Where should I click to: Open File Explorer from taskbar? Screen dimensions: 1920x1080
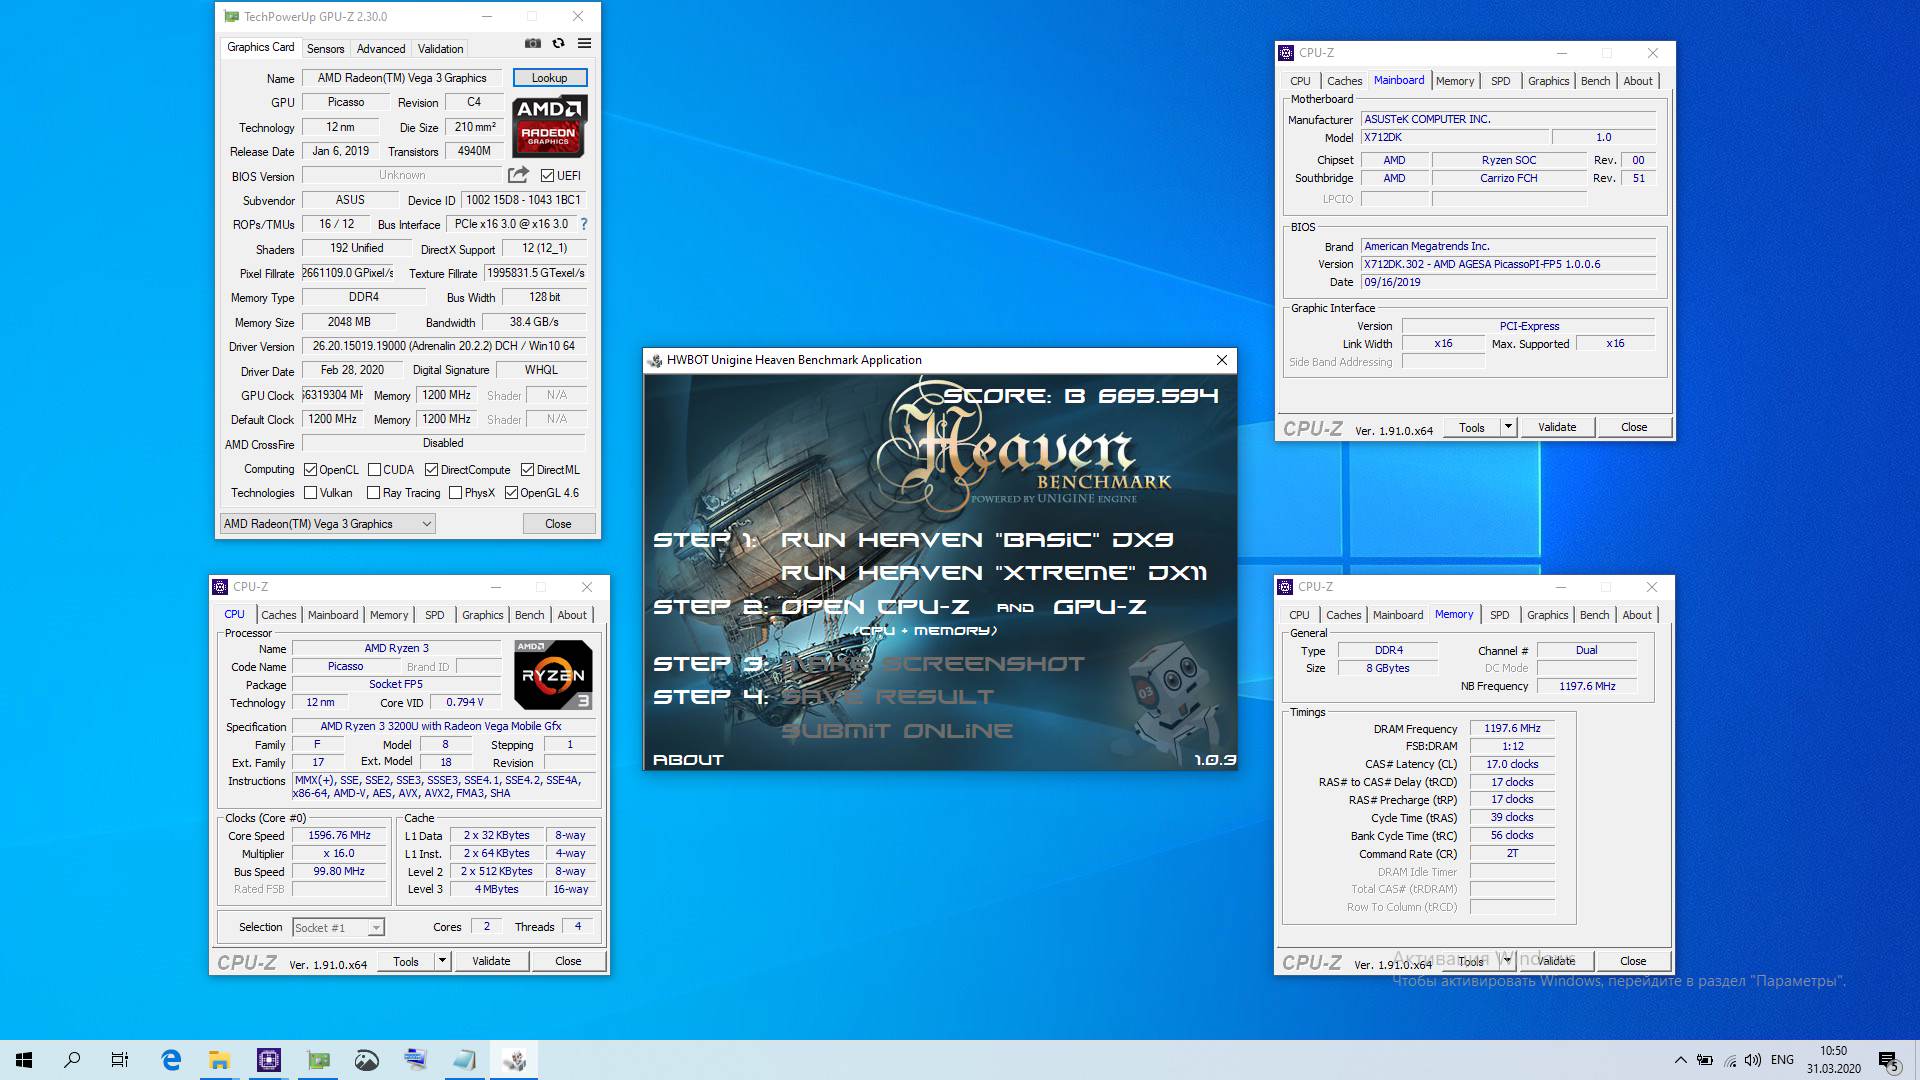tap(219, 1060)
